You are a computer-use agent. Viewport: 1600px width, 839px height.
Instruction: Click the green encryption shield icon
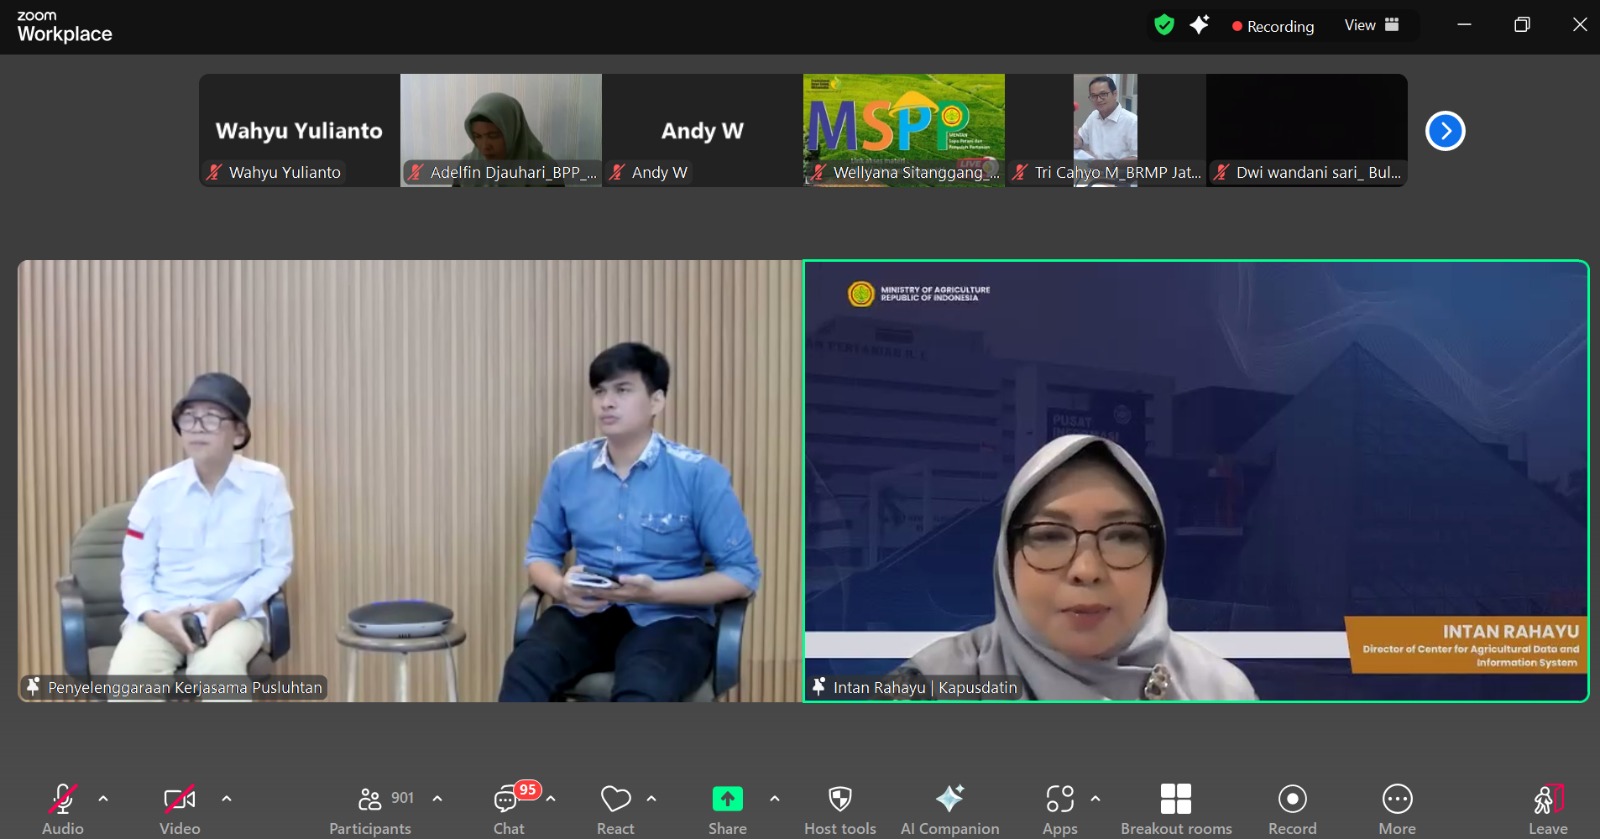click(1164, 25)
